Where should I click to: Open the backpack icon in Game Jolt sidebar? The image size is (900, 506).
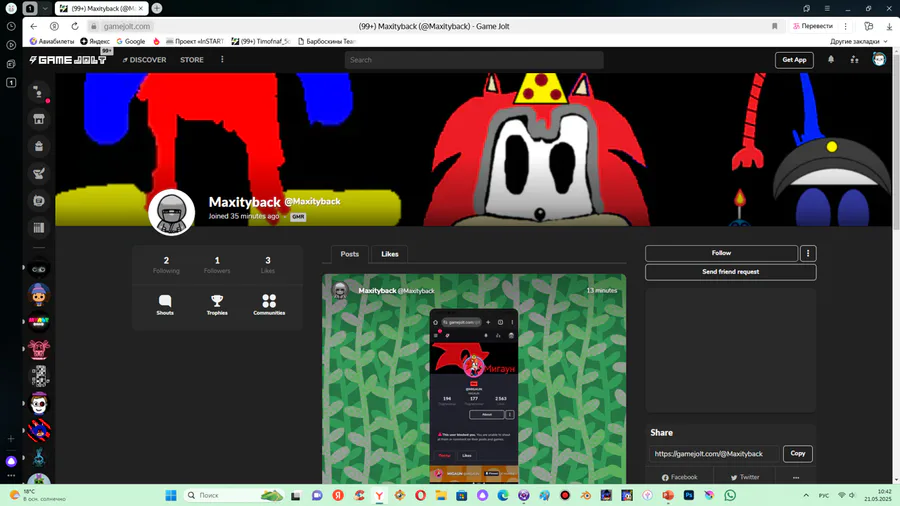click(x=38, y=146)
